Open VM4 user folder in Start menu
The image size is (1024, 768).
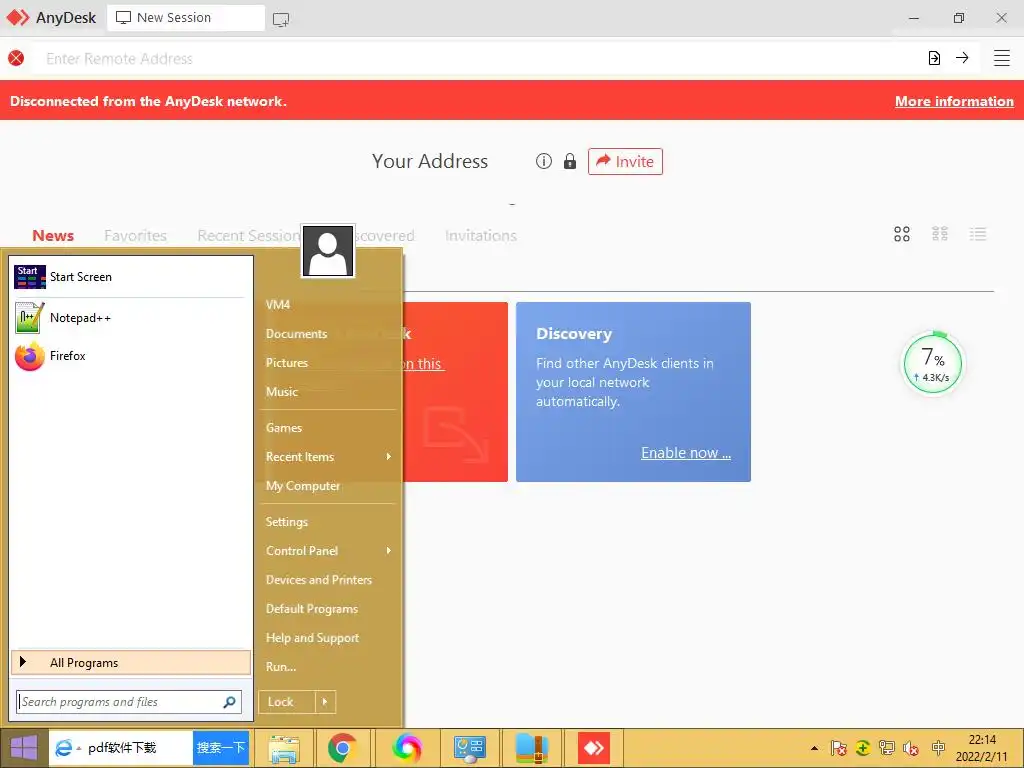click(278, 305)
